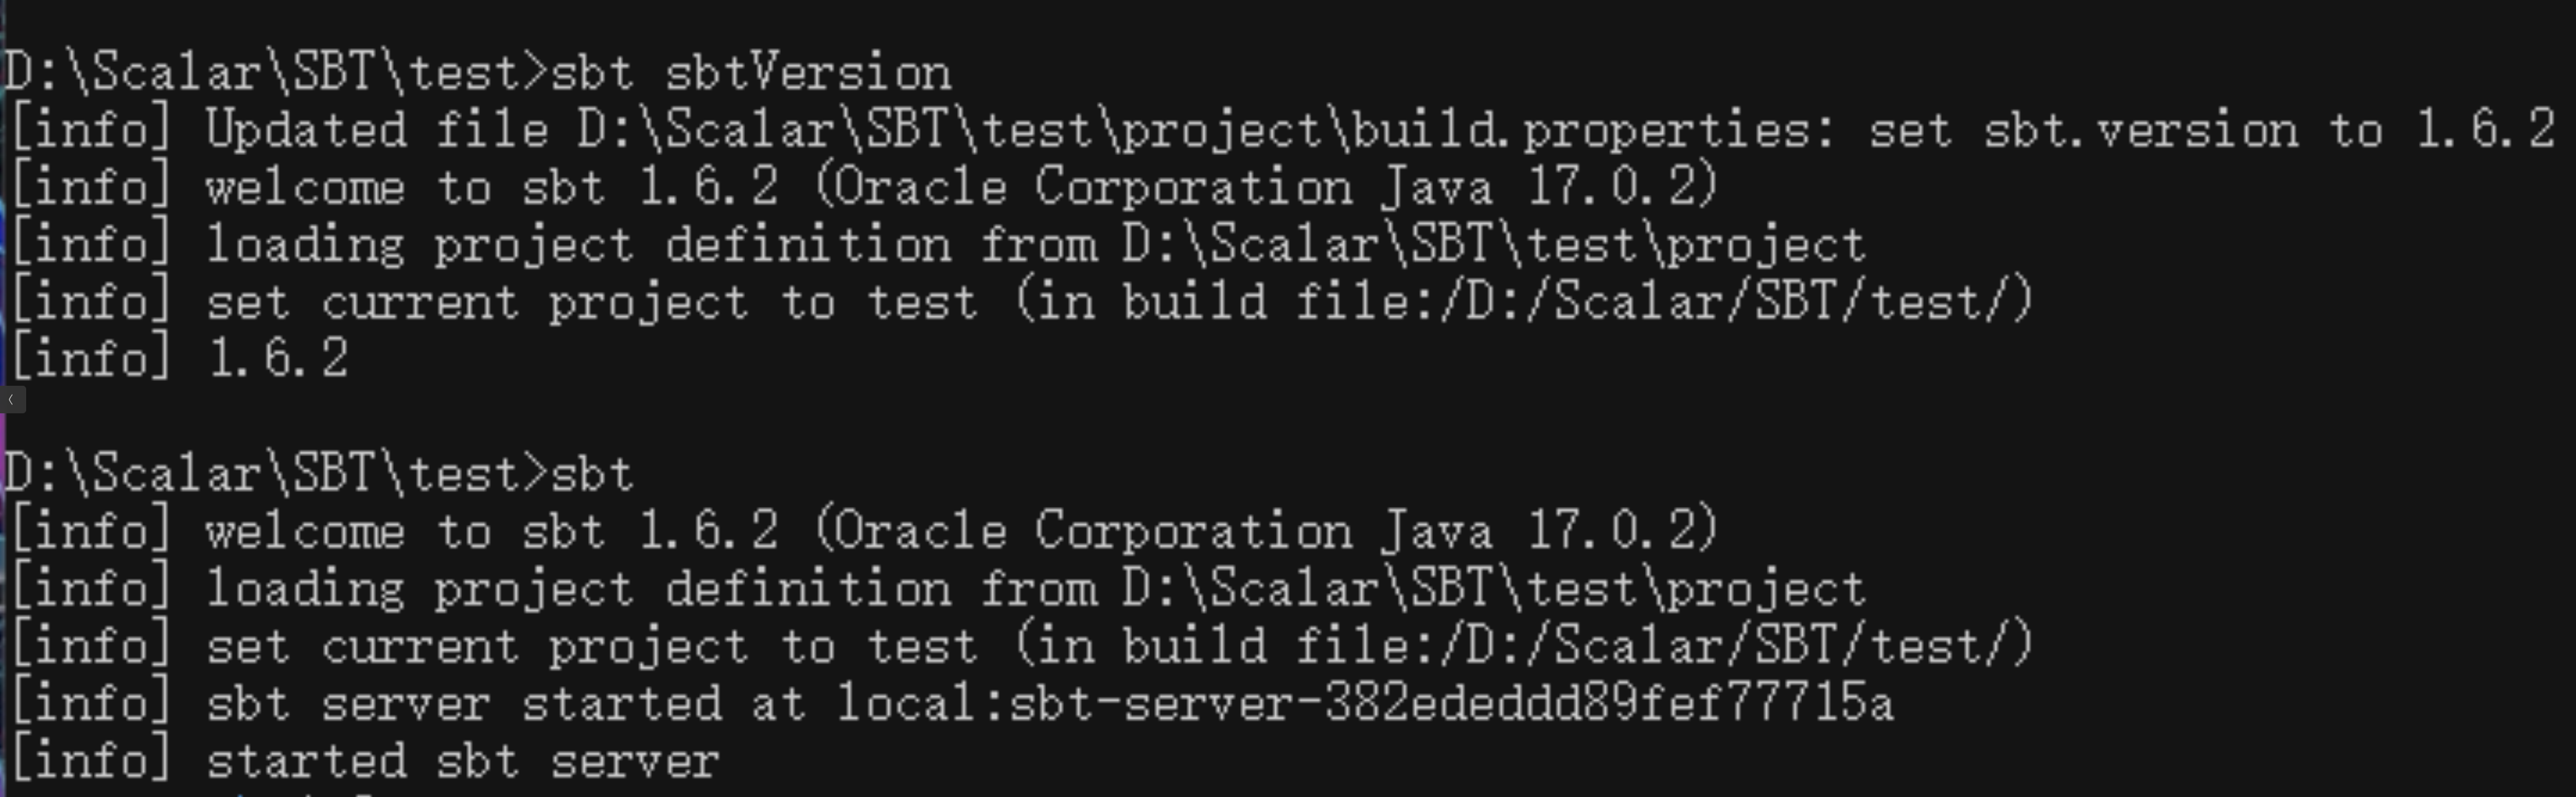Click the second prompt's 'sbt' command
This screenshot has height=797, width=2576.
(592, 474)
